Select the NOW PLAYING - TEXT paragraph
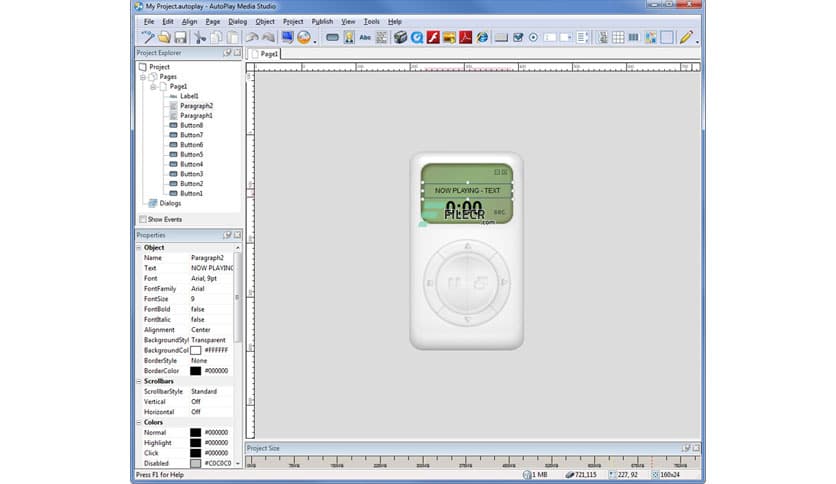 pos(467,190)
